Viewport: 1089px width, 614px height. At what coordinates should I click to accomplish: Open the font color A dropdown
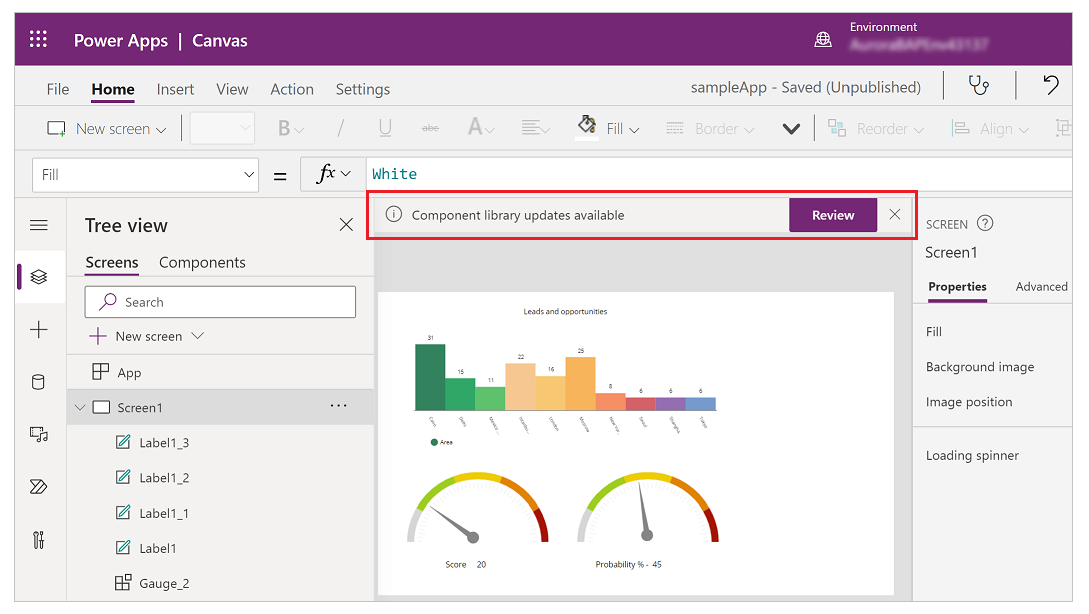coord(481,128)
